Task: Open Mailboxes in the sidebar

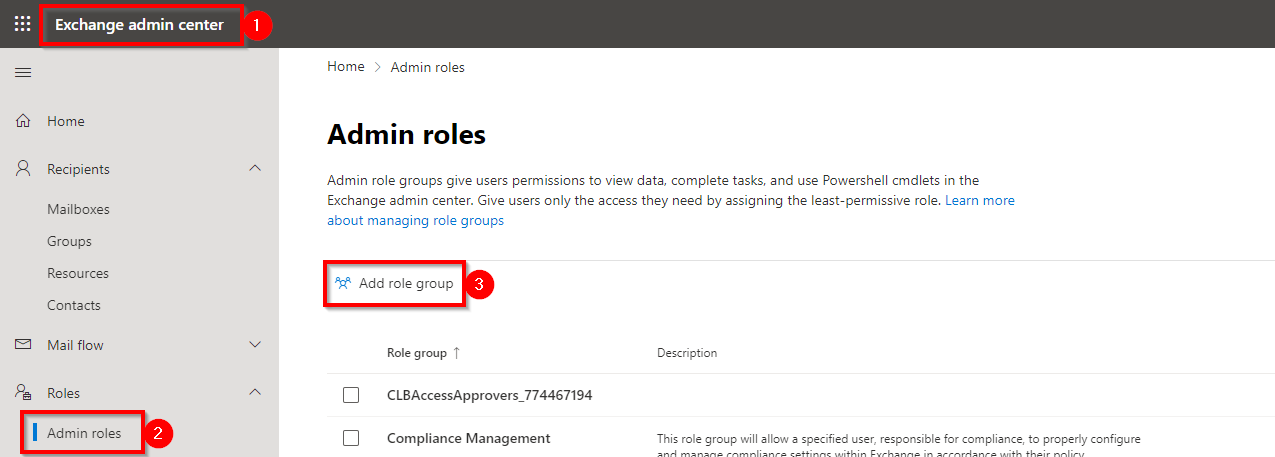Action: click(78, 209)
